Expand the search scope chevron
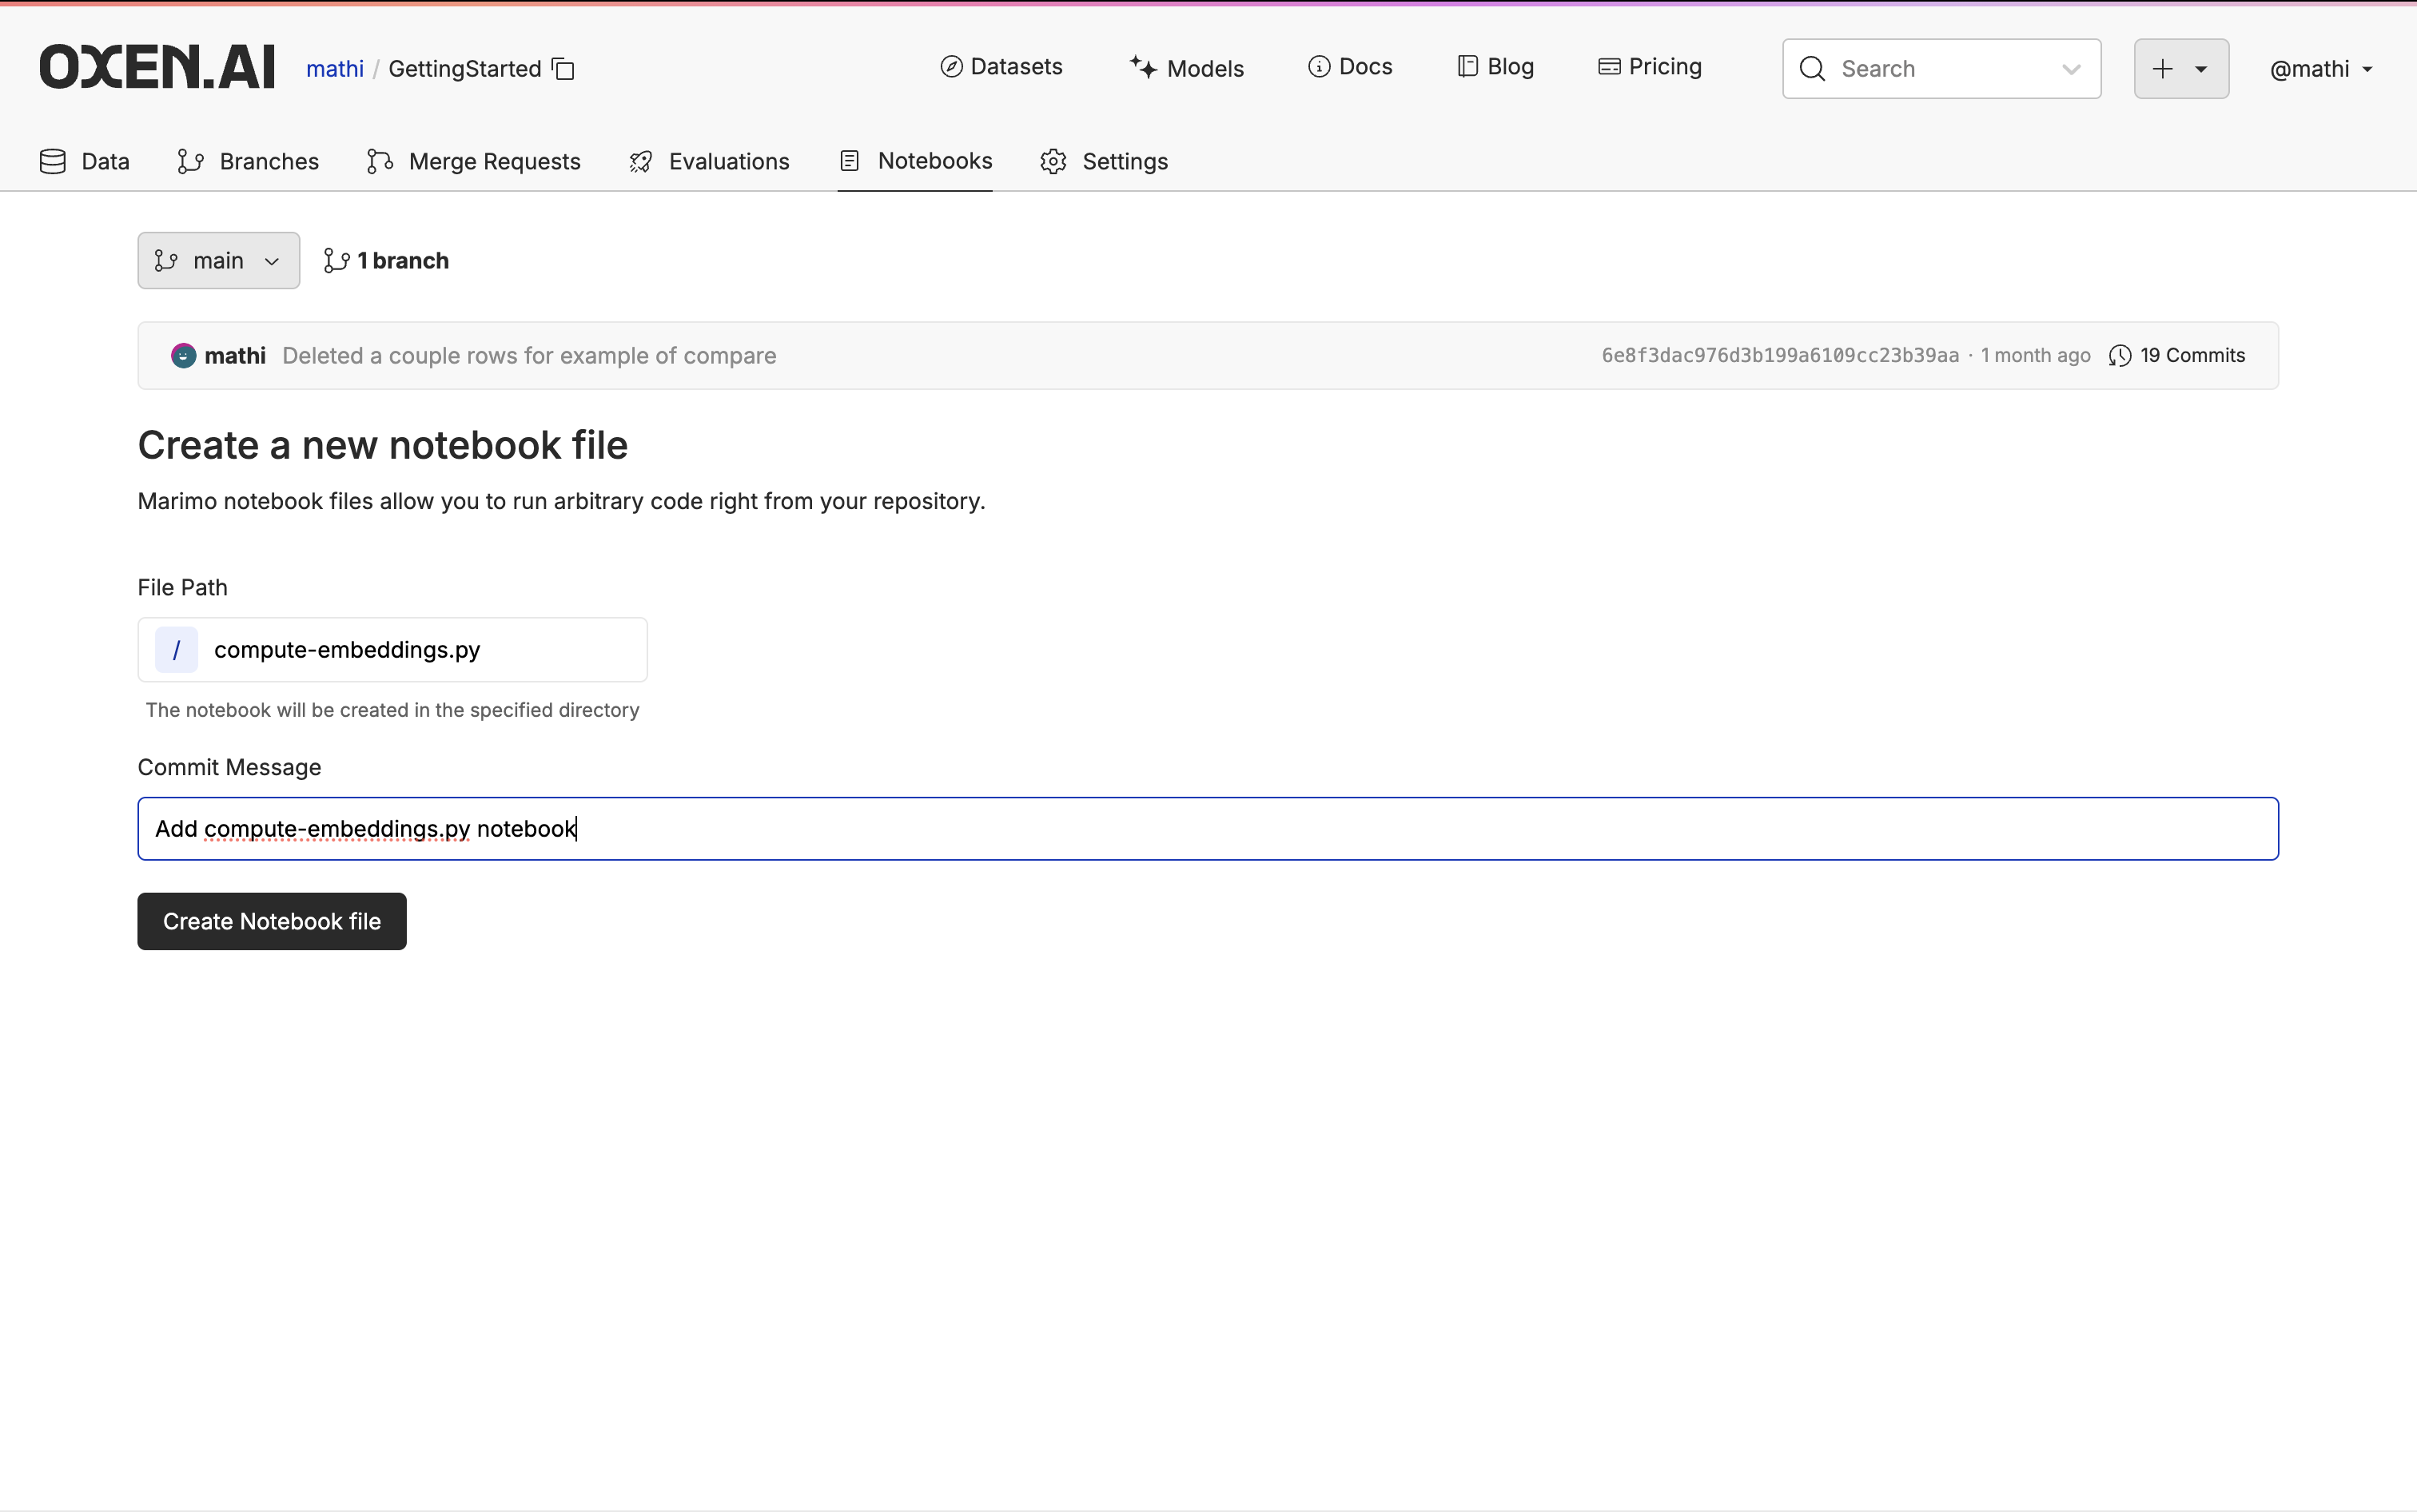Screen dimensions: 2417x1512 pyautogui.click(x=2071, y=69)
